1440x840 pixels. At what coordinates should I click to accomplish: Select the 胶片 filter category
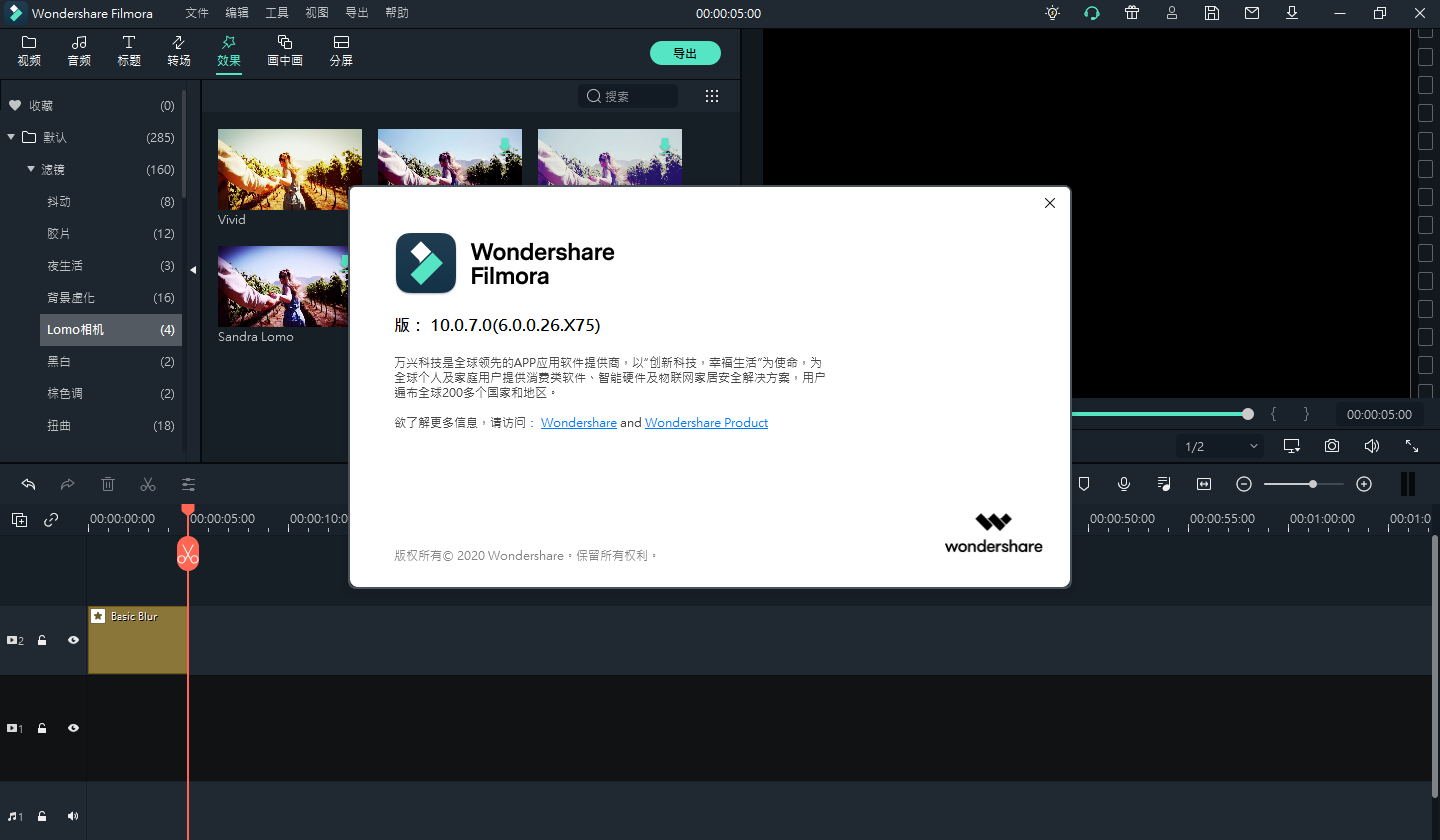click(x=110, y=234)
